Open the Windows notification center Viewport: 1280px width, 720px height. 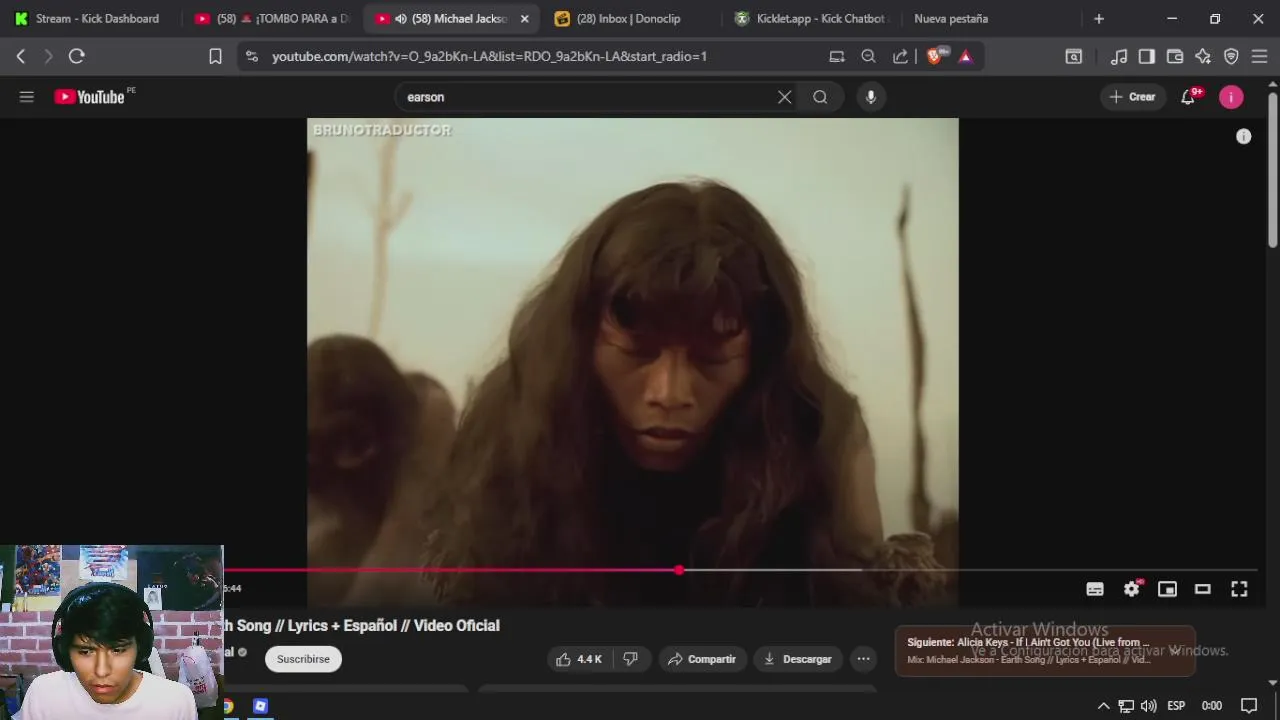1248,706
